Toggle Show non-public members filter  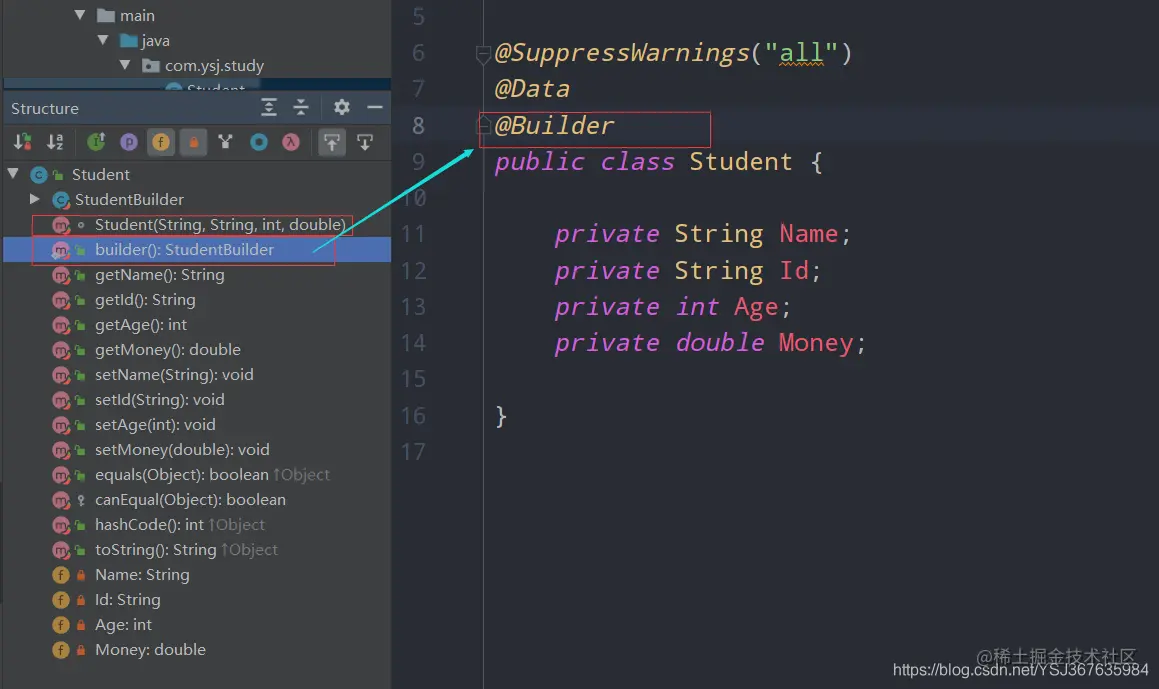point(194,141)
